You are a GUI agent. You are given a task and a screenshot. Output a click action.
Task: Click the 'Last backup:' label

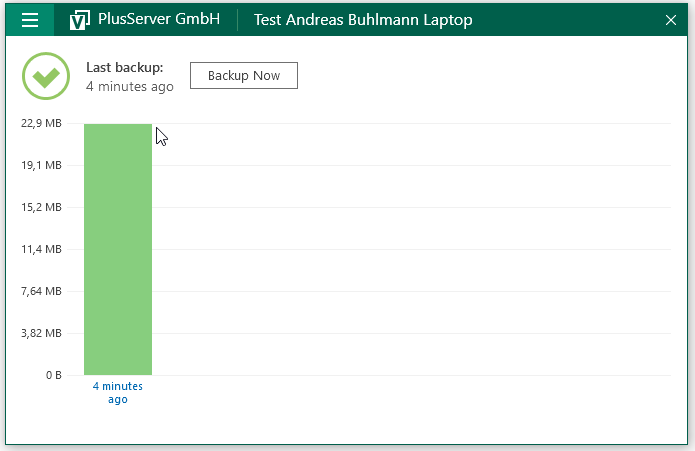(x=125, y=67)
